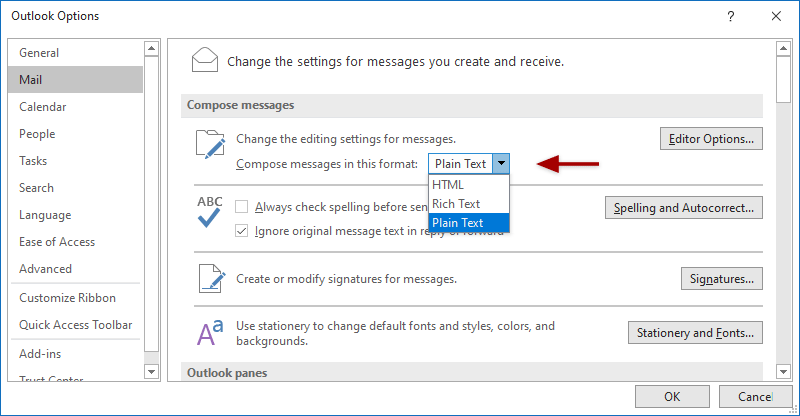Click category list scroll down arrow
The image size is (800, 416).
coord(152,372)
